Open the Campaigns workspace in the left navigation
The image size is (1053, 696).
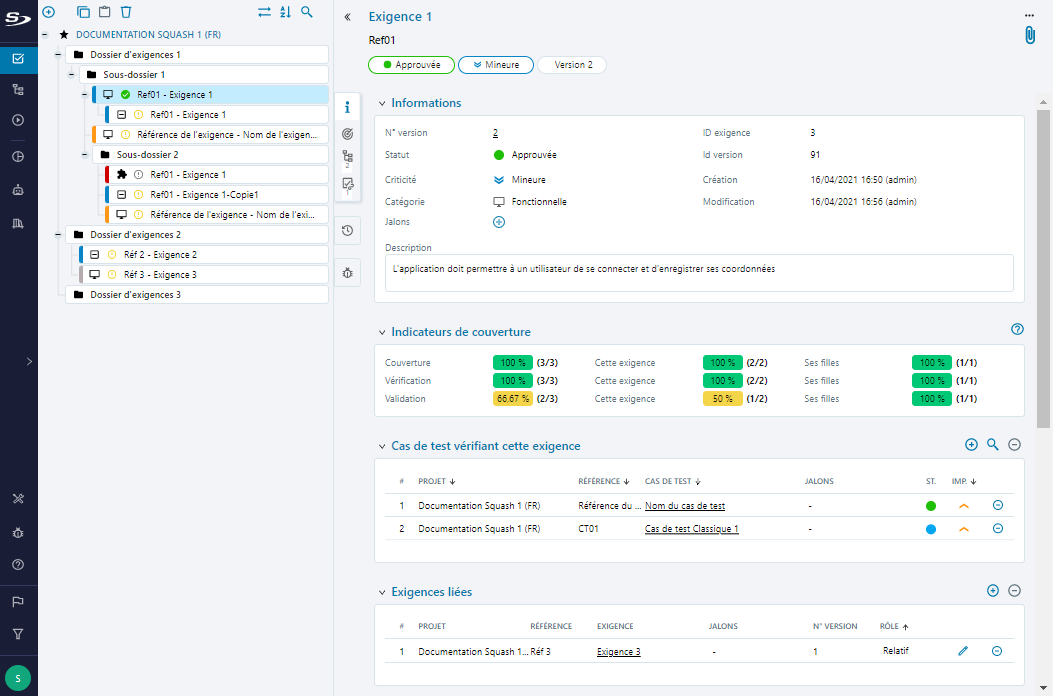[x=18, y=121]
